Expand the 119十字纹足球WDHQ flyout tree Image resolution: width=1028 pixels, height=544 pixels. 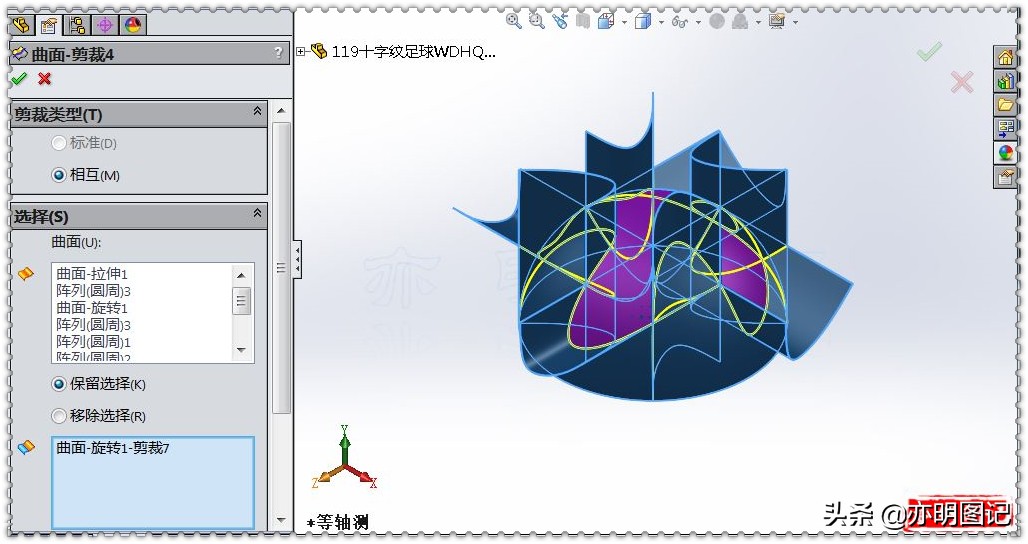301,51
